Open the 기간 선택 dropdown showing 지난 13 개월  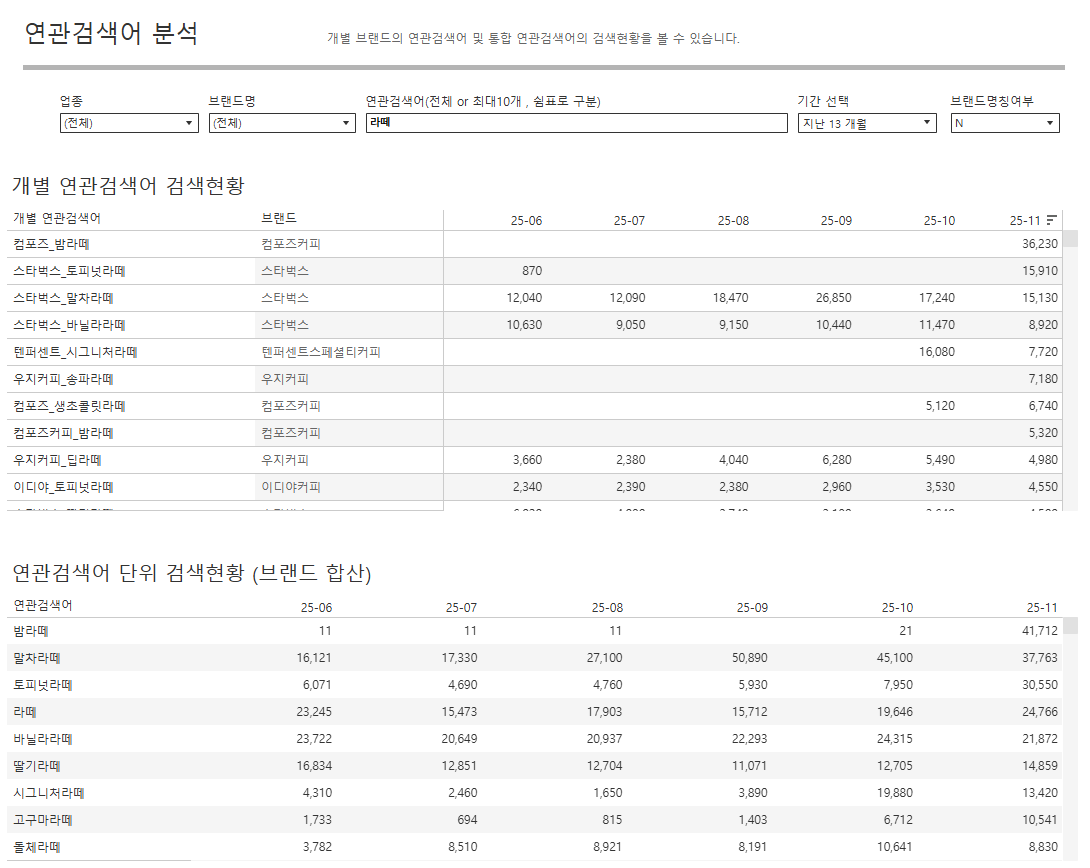866,123
